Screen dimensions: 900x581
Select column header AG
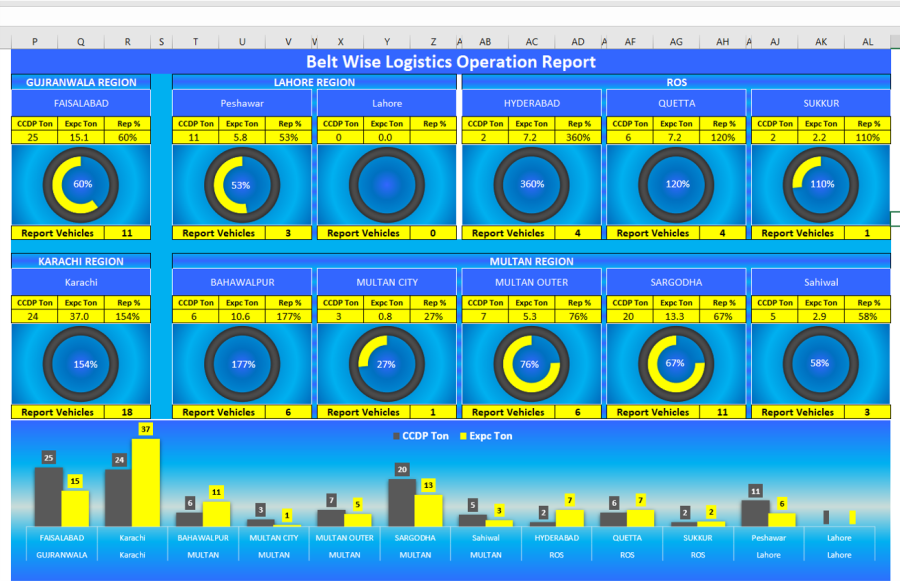(x=676, y=41)
